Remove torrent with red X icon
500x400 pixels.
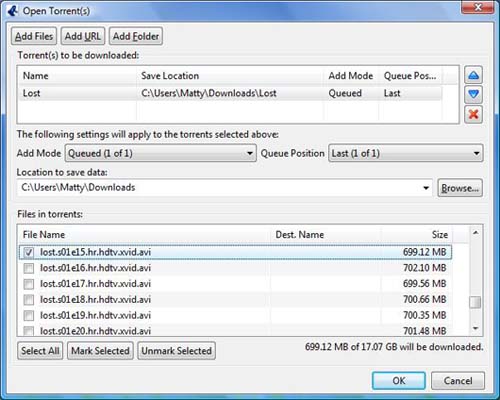[473, 114]
